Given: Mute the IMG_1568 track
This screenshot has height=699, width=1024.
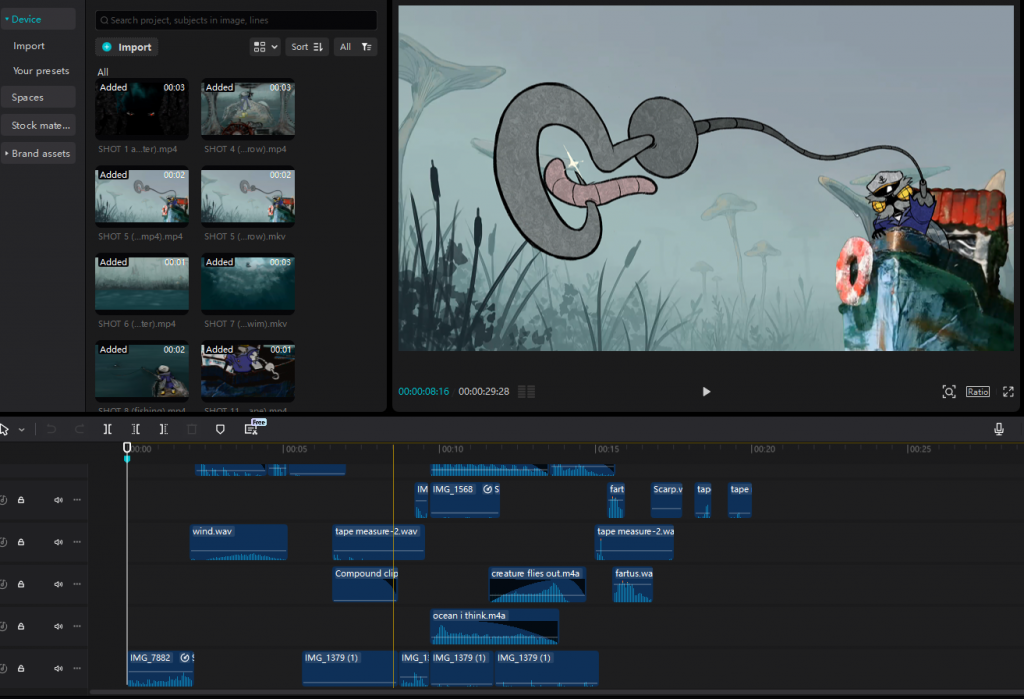Looking at the screenshot, I should tap(58, 500).
